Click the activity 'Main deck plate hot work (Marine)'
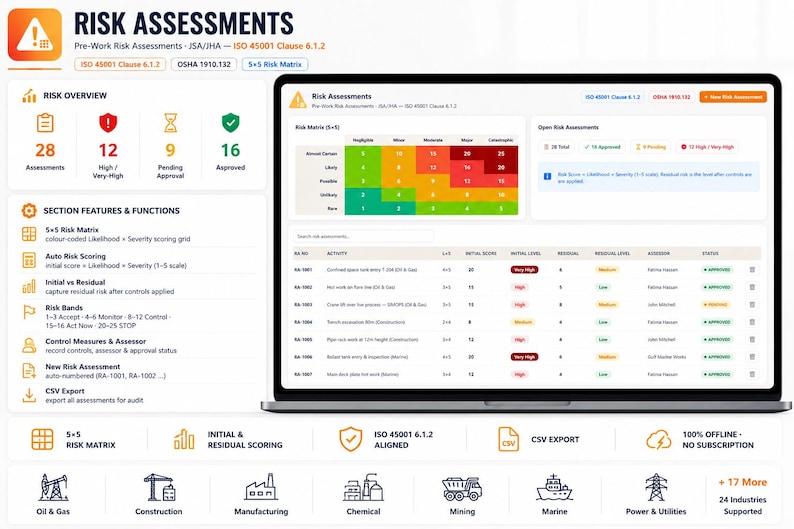 (x=363, y=375)
